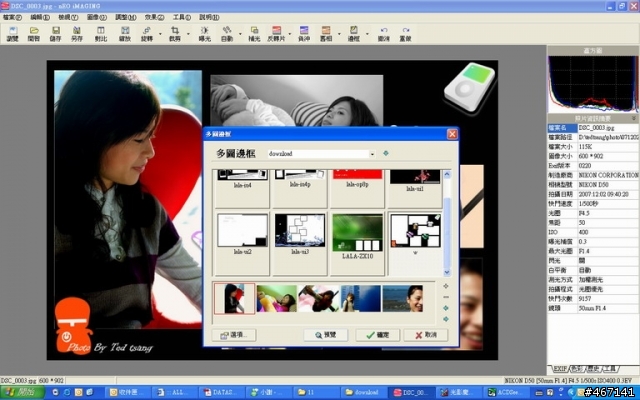Expand the Rotate tool dropdown arrow
Viewport: 640px width, 400px height.
[160, 34]
